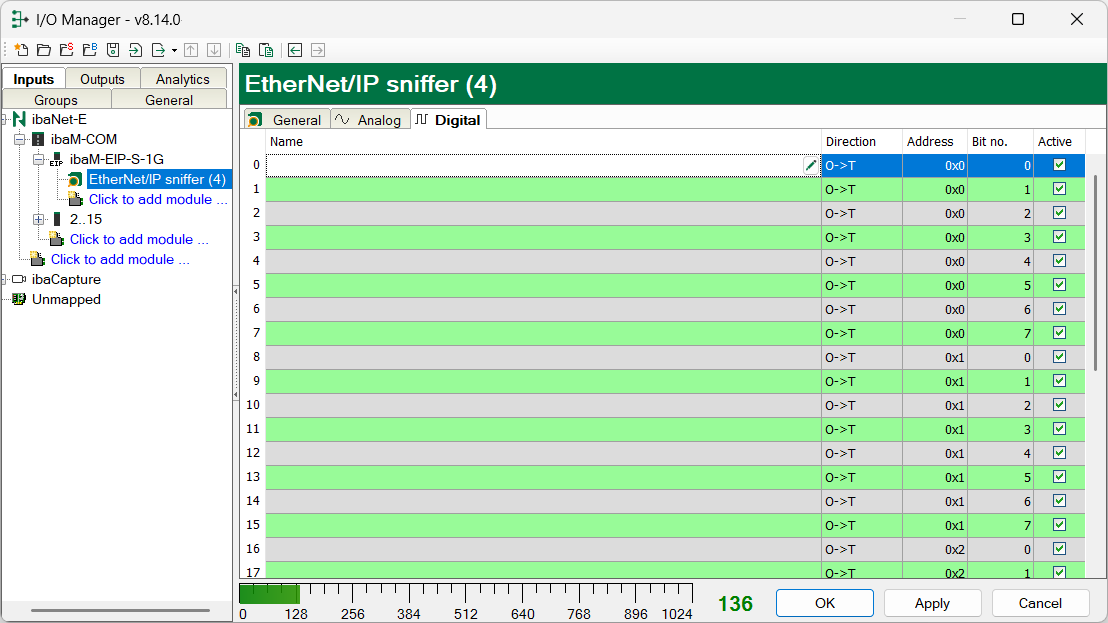
Task: Click 'Click to add module' under ibaM-COM
Action: [138, 239]
